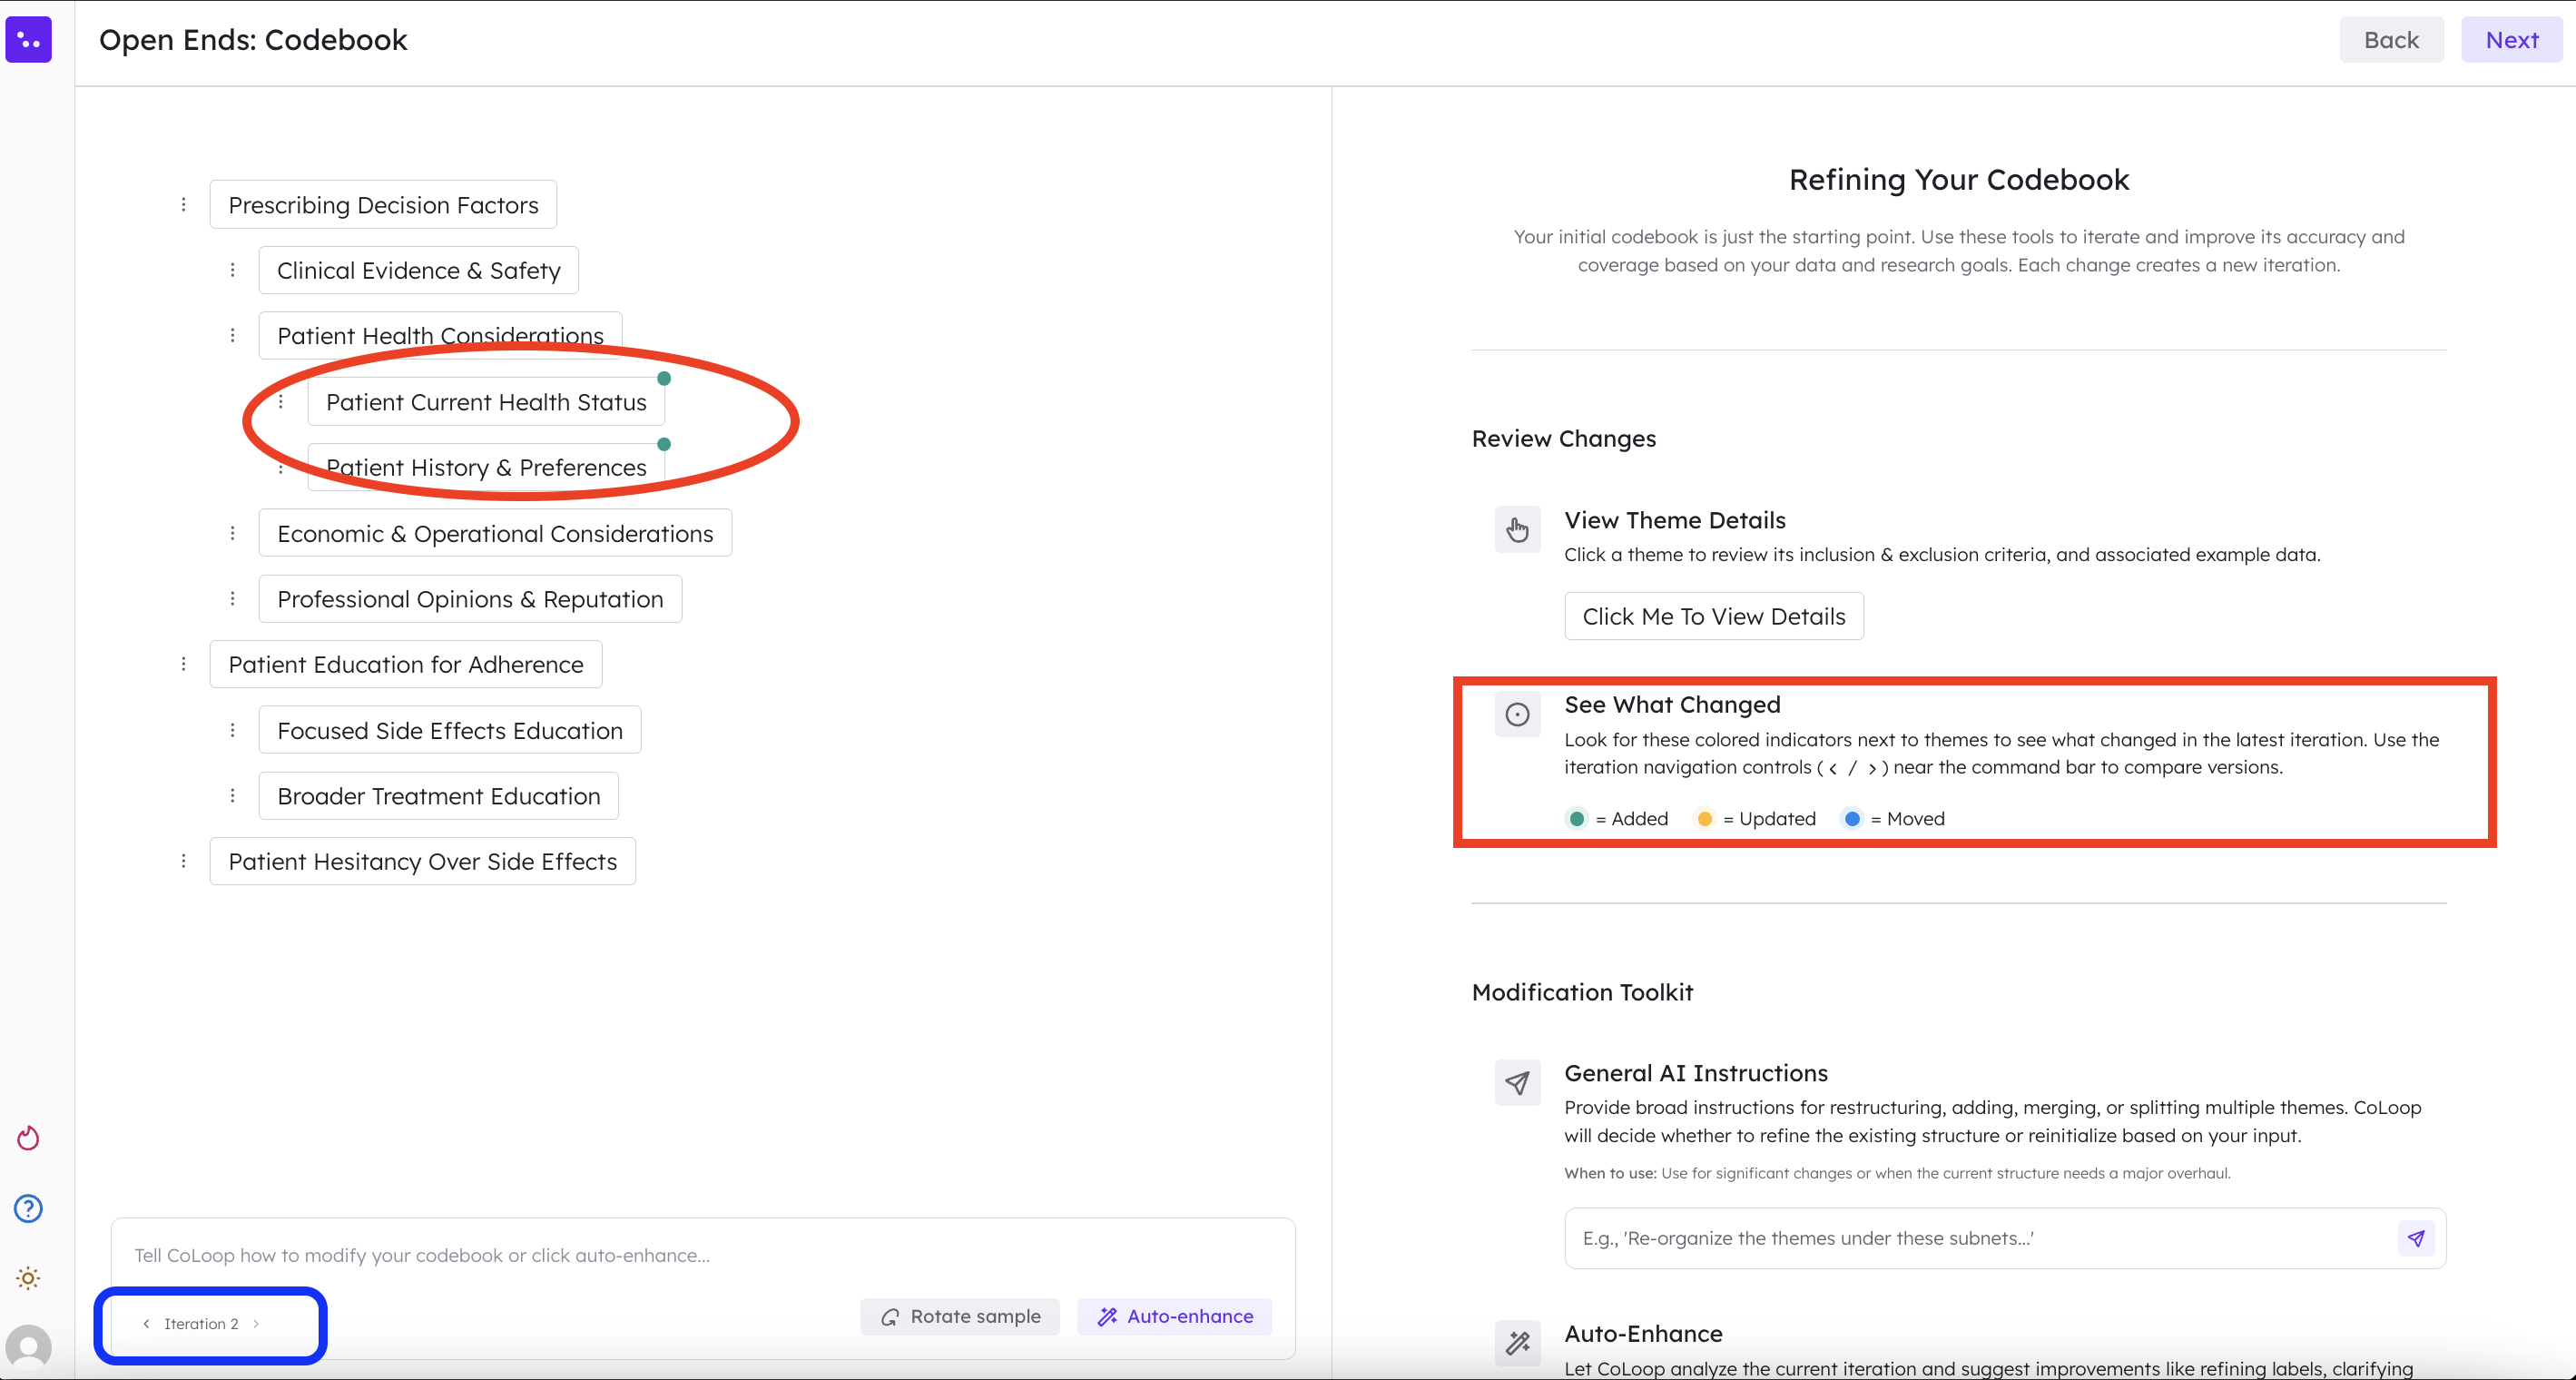
Task: Select the Economic & Operational Considerations theme
Action: 495,533
